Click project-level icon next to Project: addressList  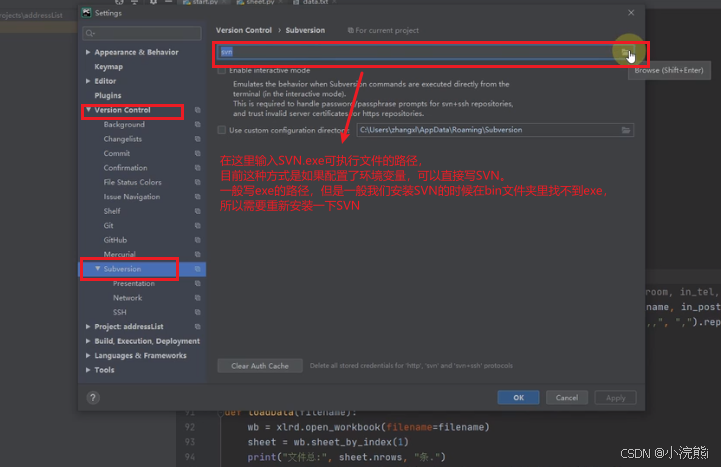click(x=198, y=326)
